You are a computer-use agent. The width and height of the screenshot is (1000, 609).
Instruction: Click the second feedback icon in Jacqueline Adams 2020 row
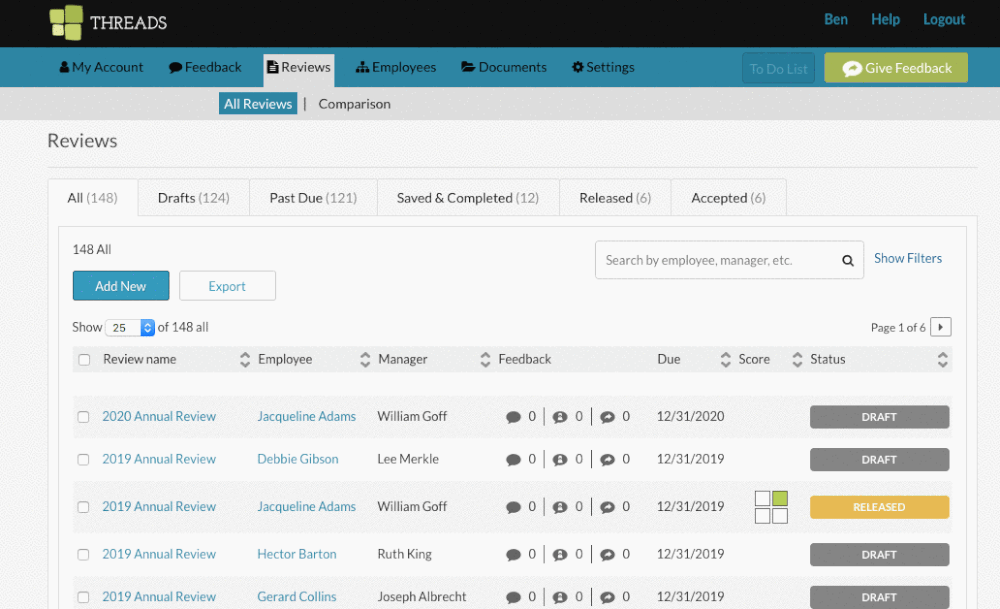pos(560,417)
